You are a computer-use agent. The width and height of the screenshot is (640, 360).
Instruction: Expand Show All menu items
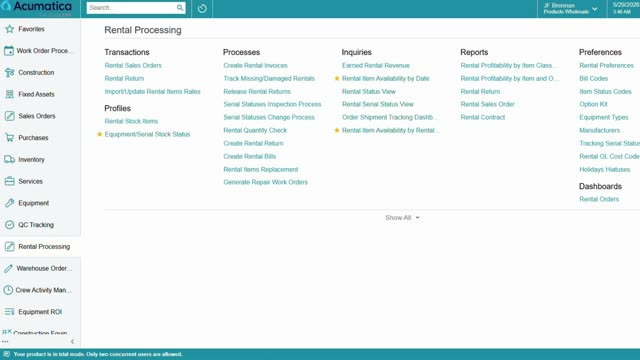402,218
